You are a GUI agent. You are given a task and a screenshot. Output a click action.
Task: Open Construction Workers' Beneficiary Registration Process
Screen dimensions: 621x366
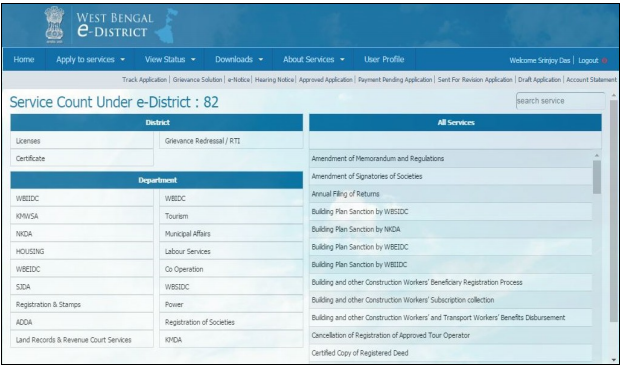point(451,282)
